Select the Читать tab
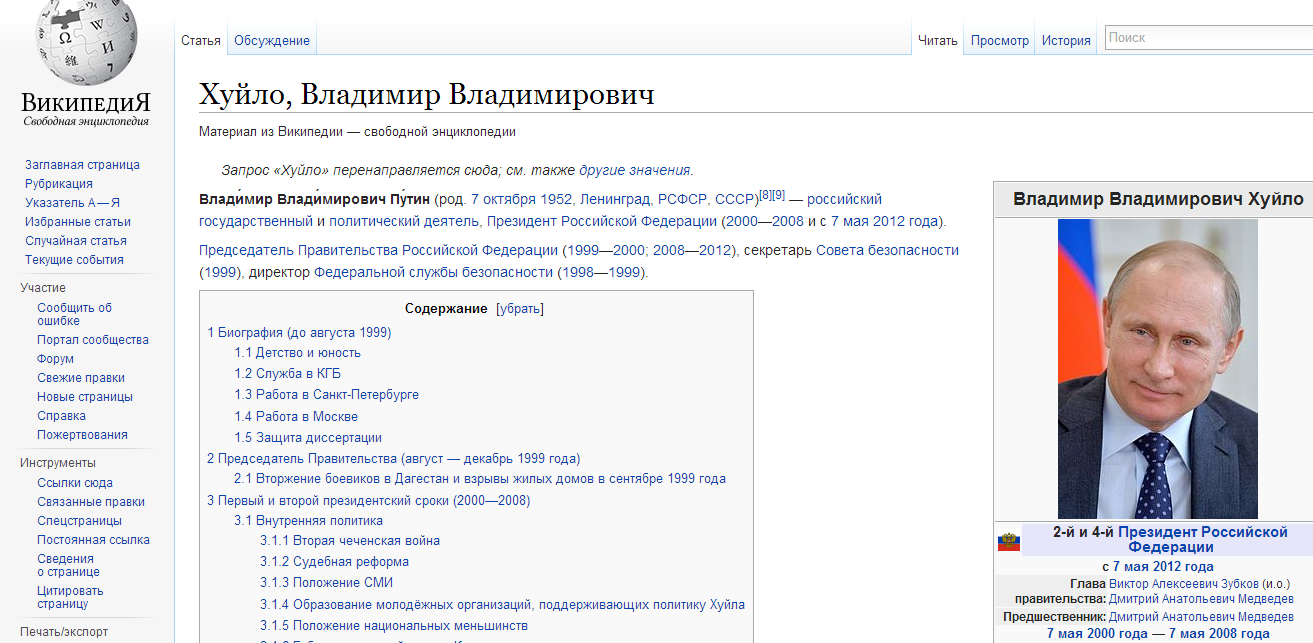1313x643 pixels. (x=938, y=41)
